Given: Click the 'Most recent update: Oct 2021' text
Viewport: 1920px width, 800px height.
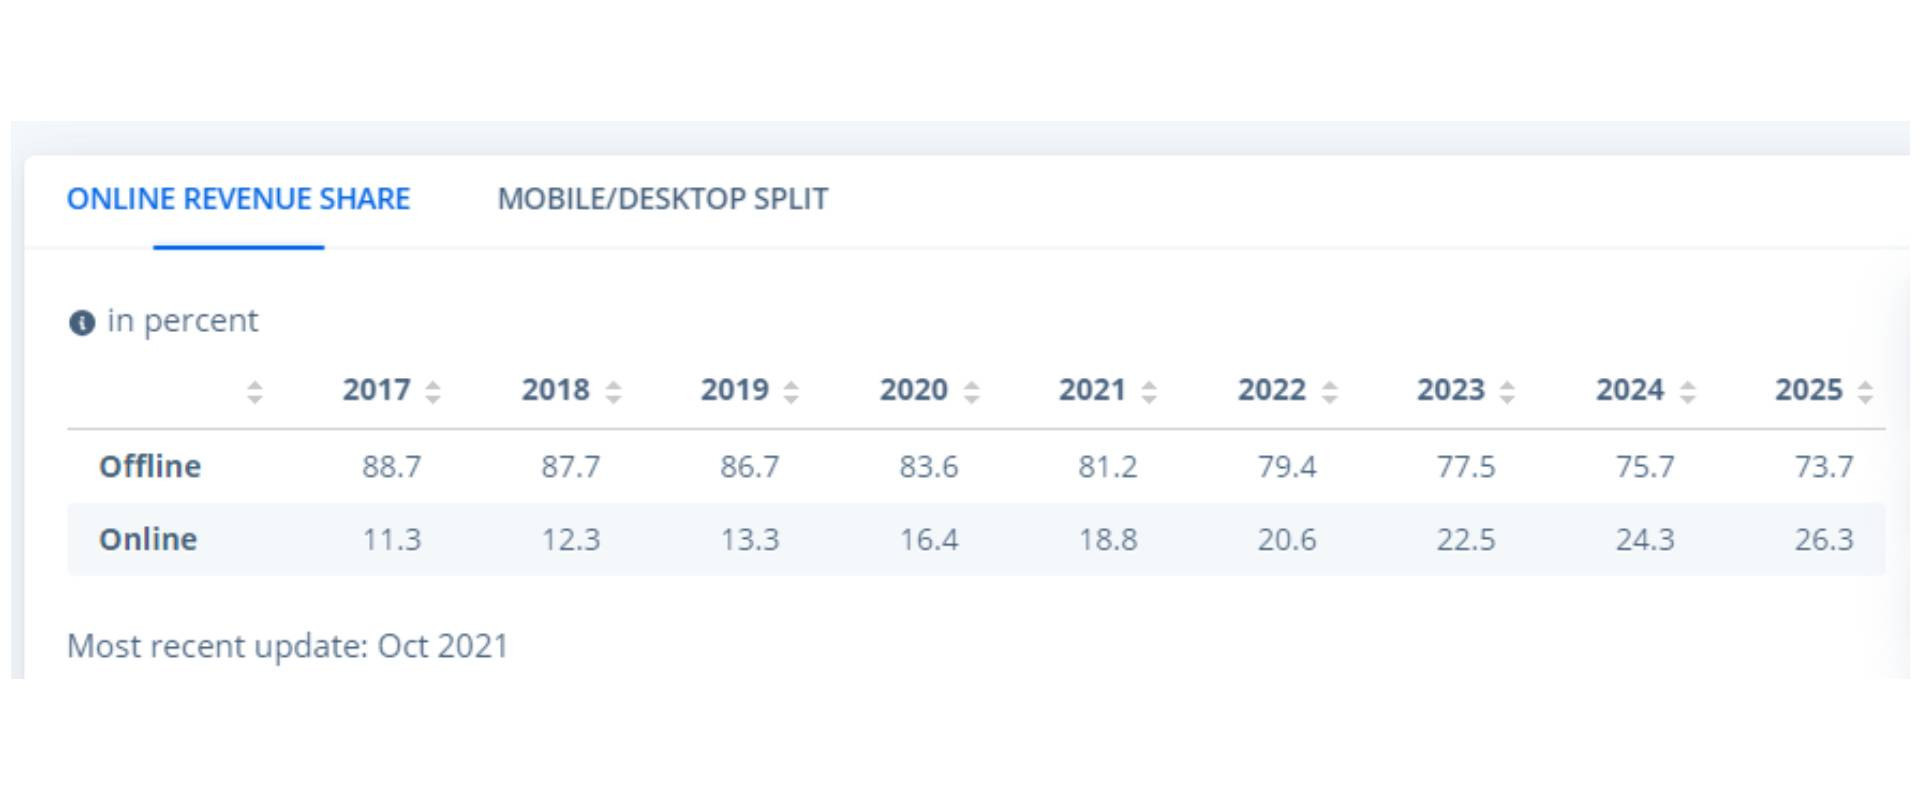Looking at the screenshot, I should (288, 646).
